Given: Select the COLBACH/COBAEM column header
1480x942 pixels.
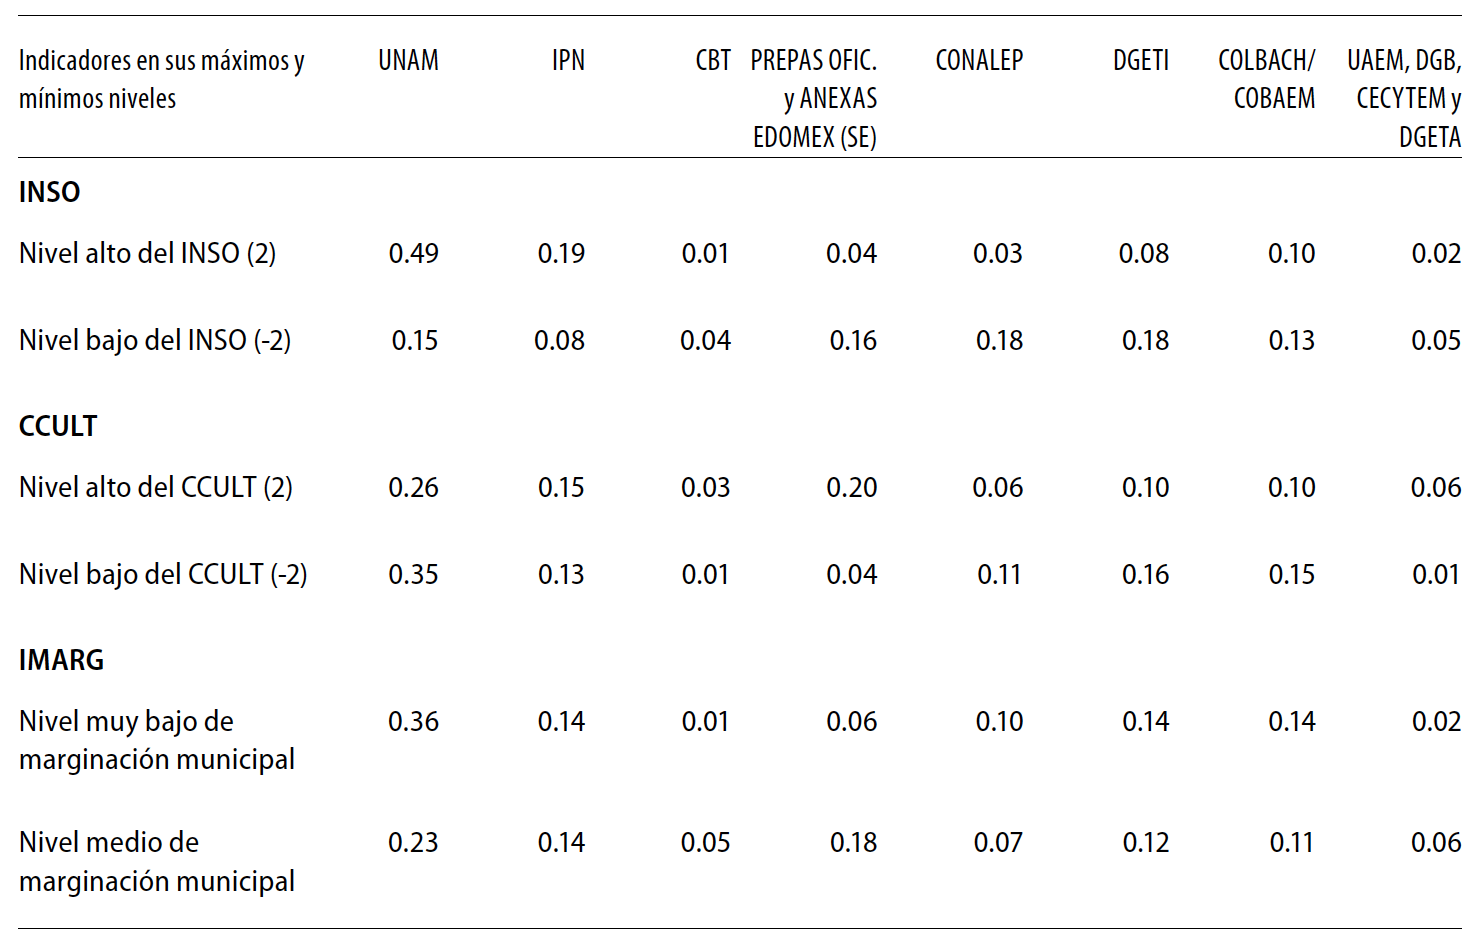Looking at the screenshot, I should pyautogui.click(x=1267, y=80).
